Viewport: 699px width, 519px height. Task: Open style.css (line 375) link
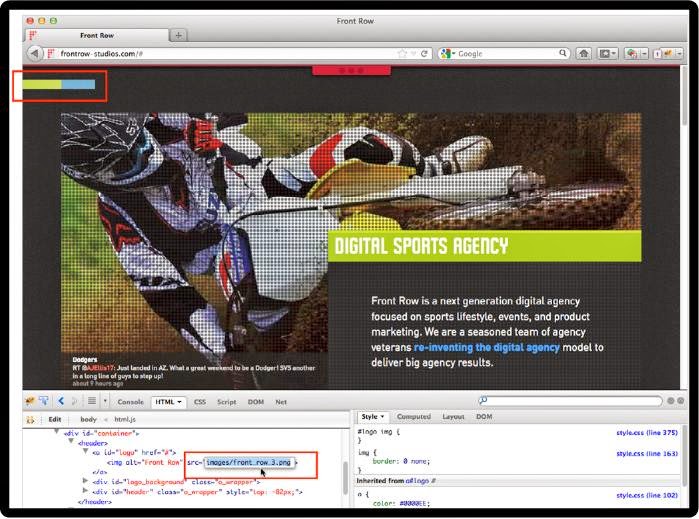[x=647, y=432]
